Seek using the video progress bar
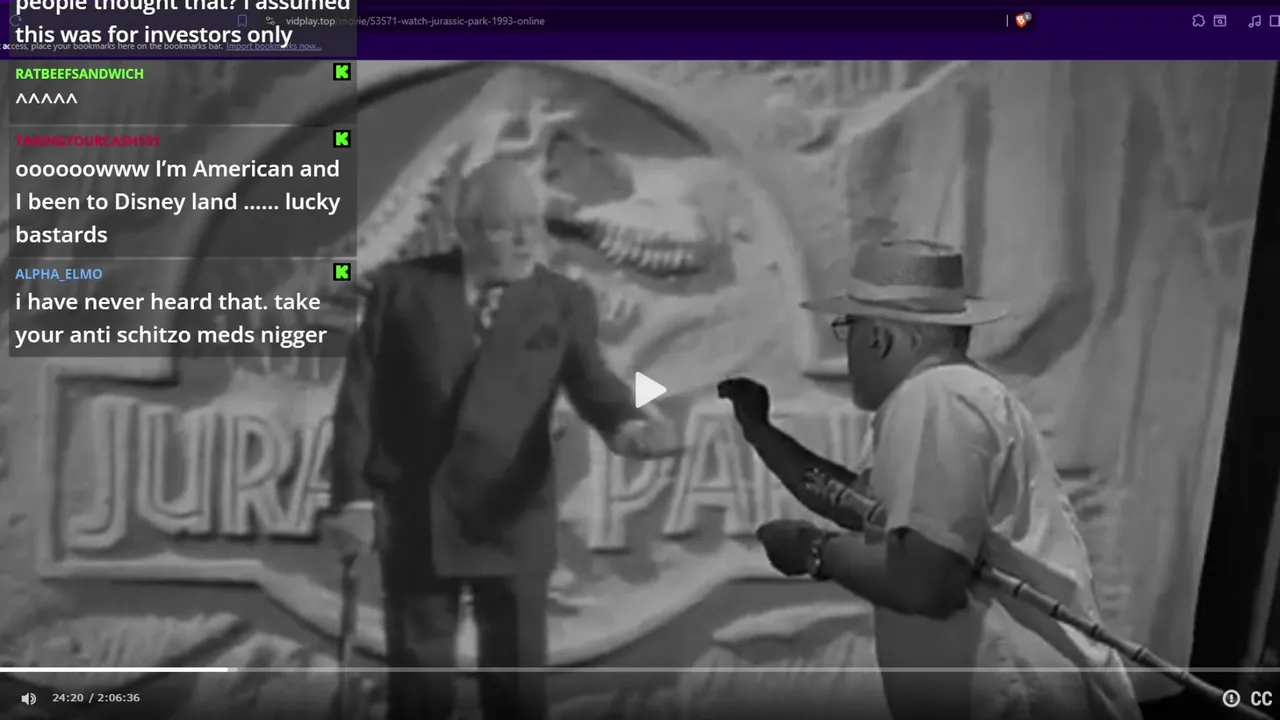Image resolution: width=1280 pixels, height=720 pixels. (x=640, y=669)
